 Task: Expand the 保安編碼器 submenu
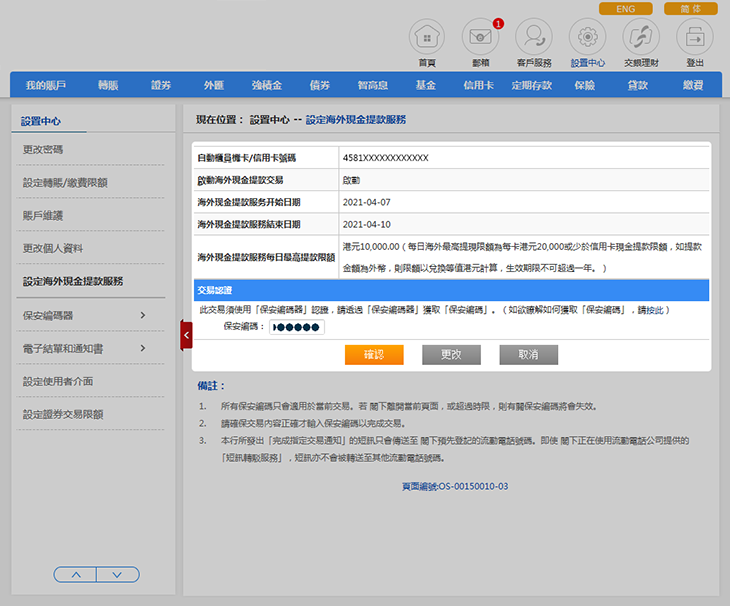[x=142, y=316]
